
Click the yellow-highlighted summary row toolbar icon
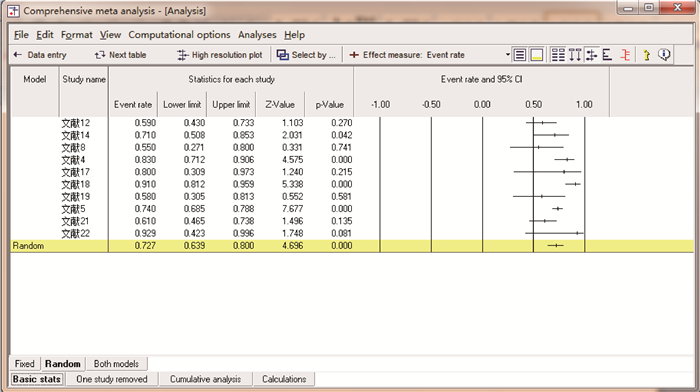537,55
